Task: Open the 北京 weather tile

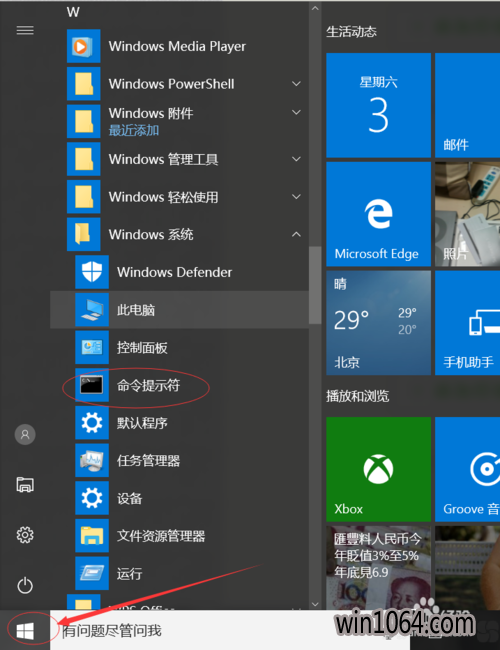Action: pyautogui.click(x=379, y=323)
